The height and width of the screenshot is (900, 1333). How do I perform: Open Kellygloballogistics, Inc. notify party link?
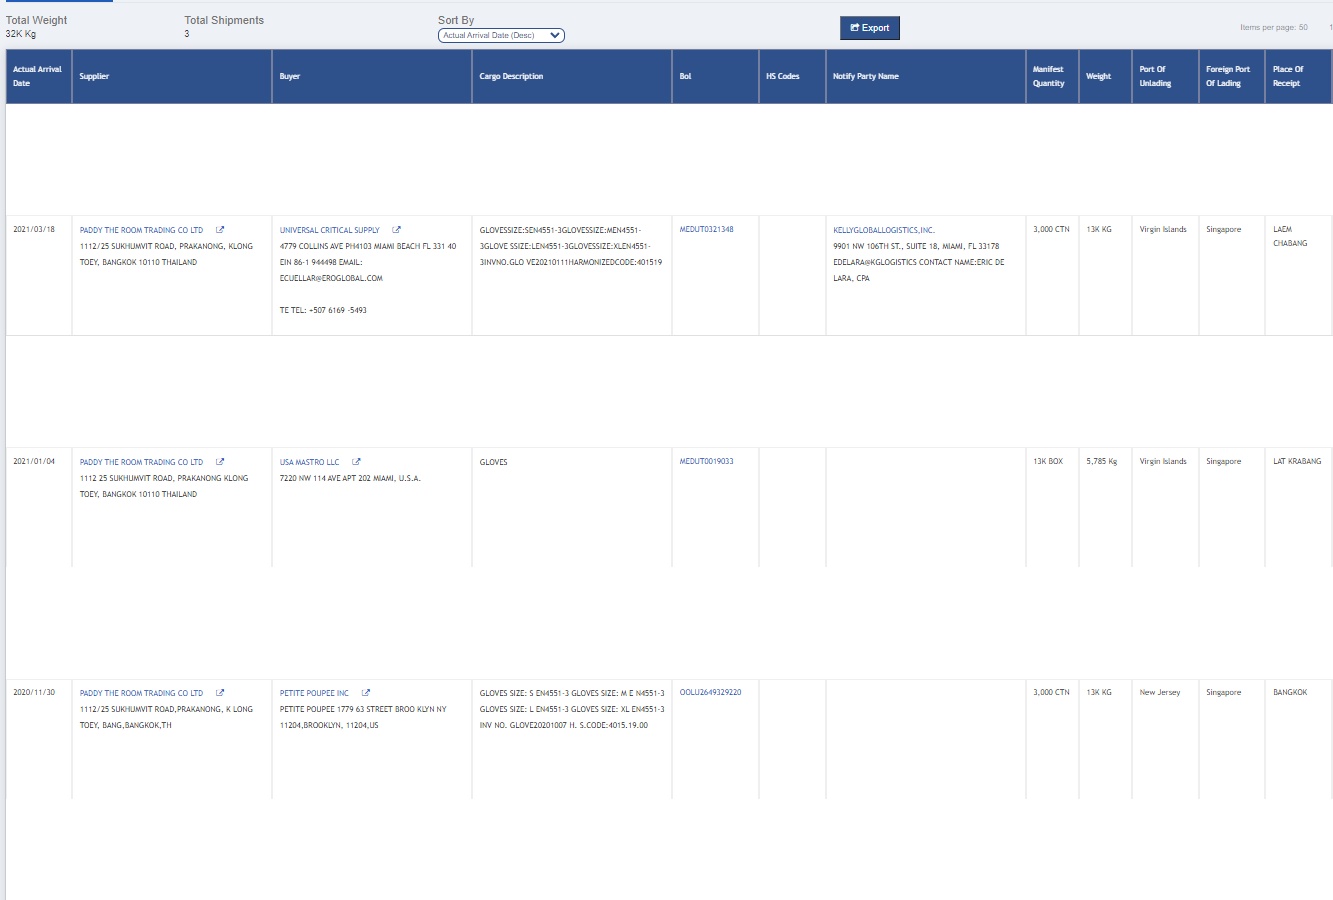[883, 230]
